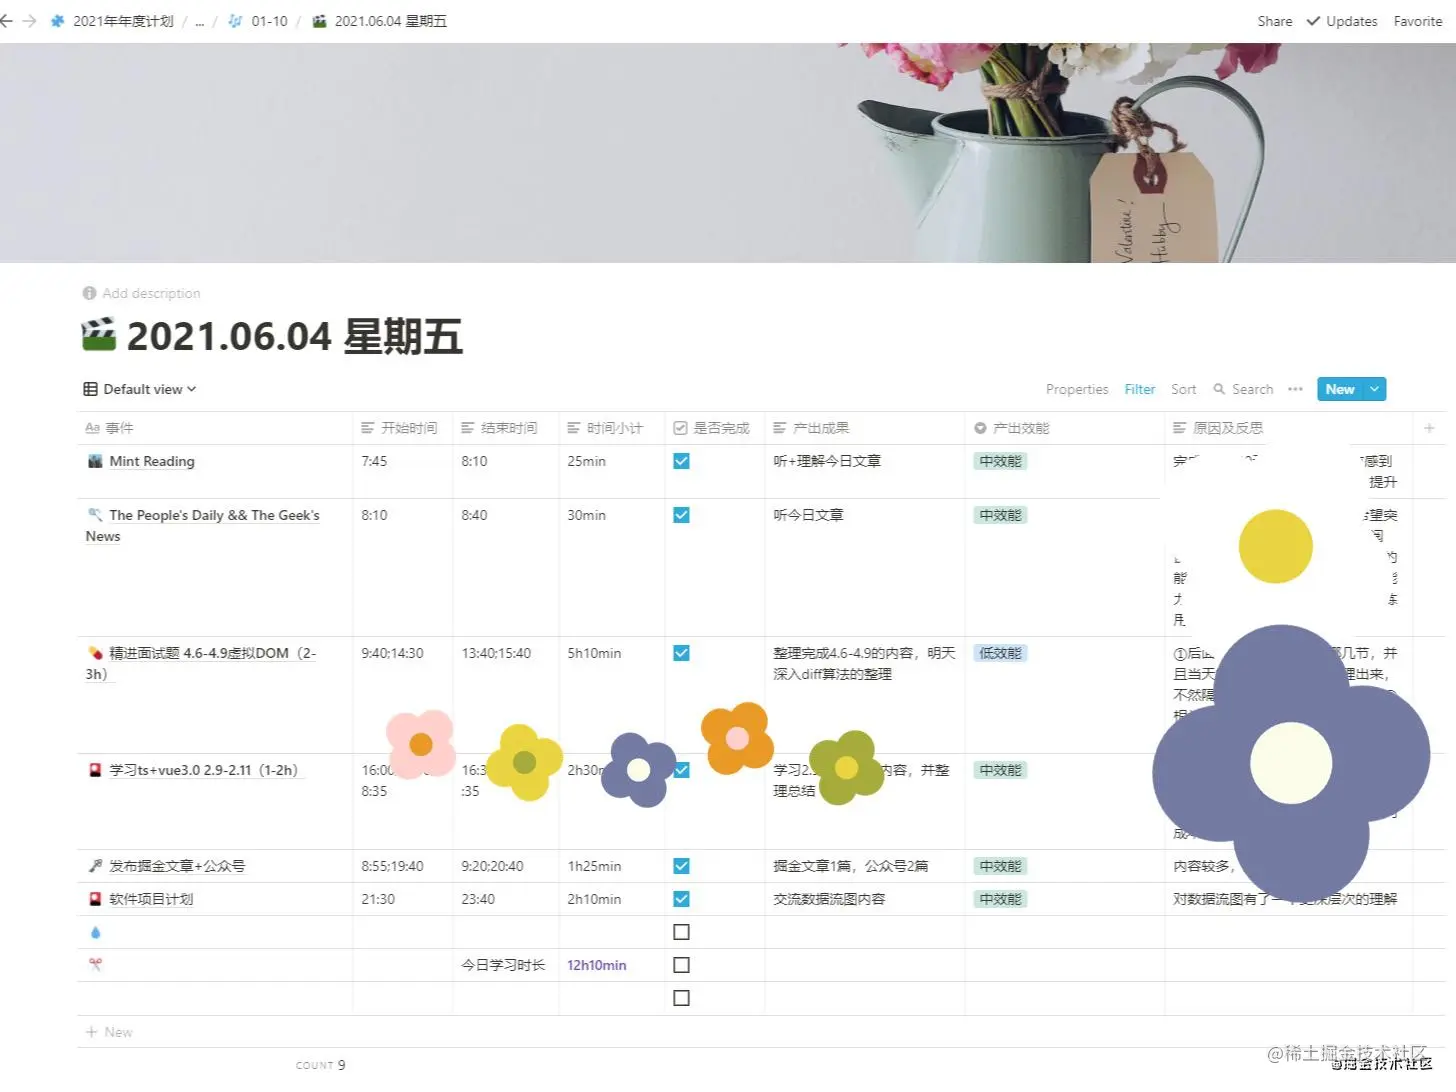
Task: Add a new column with plus
Action: point(1429,428)
